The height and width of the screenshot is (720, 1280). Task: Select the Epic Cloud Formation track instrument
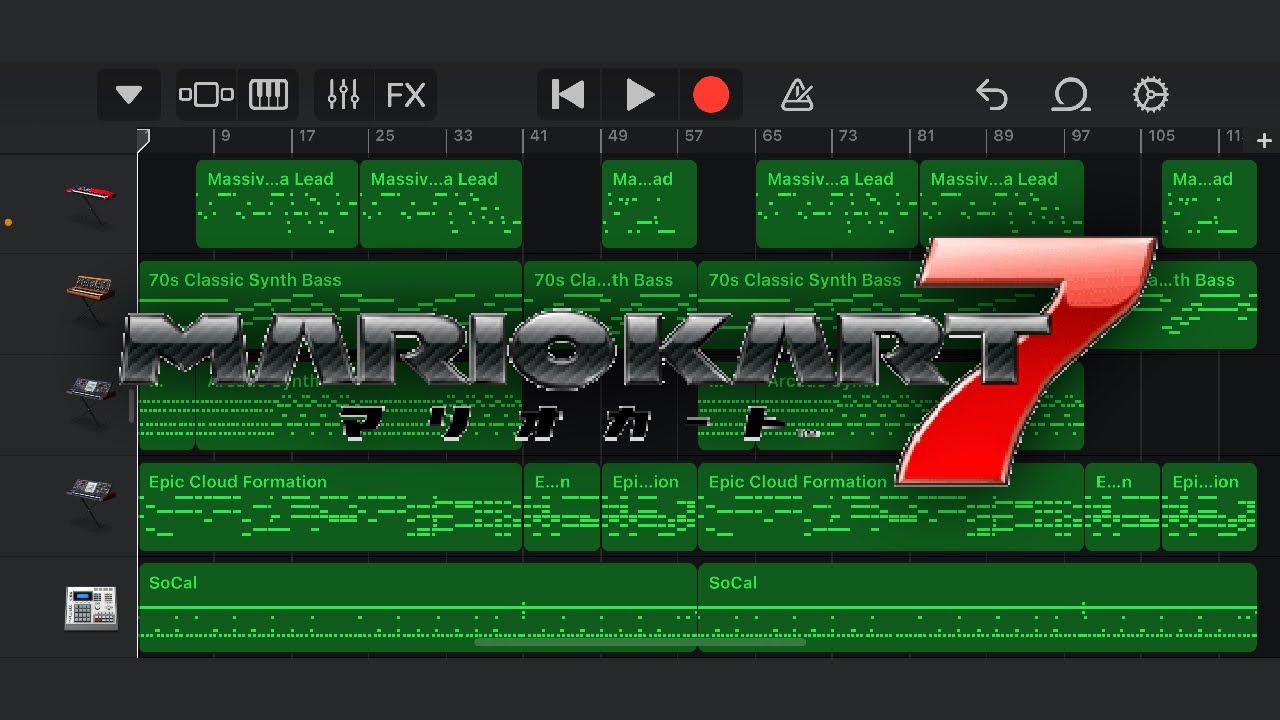90,503
